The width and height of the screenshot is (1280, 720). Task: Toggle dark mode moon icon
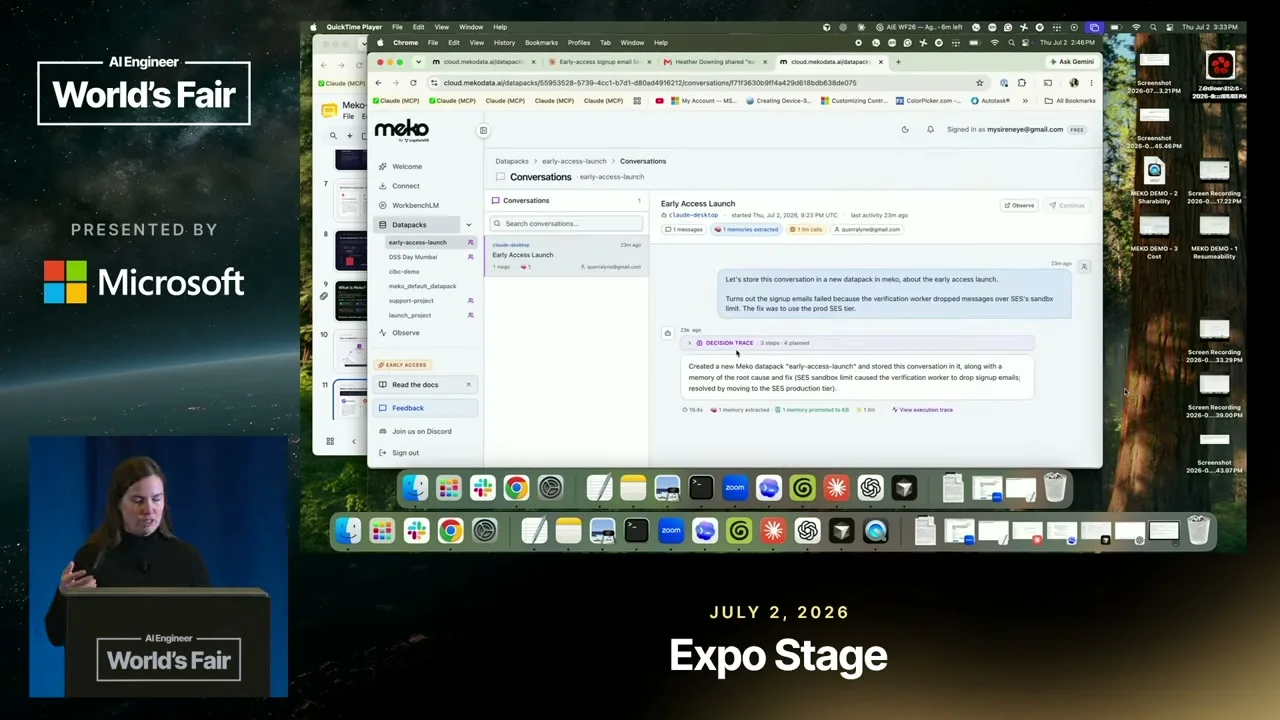905,130
